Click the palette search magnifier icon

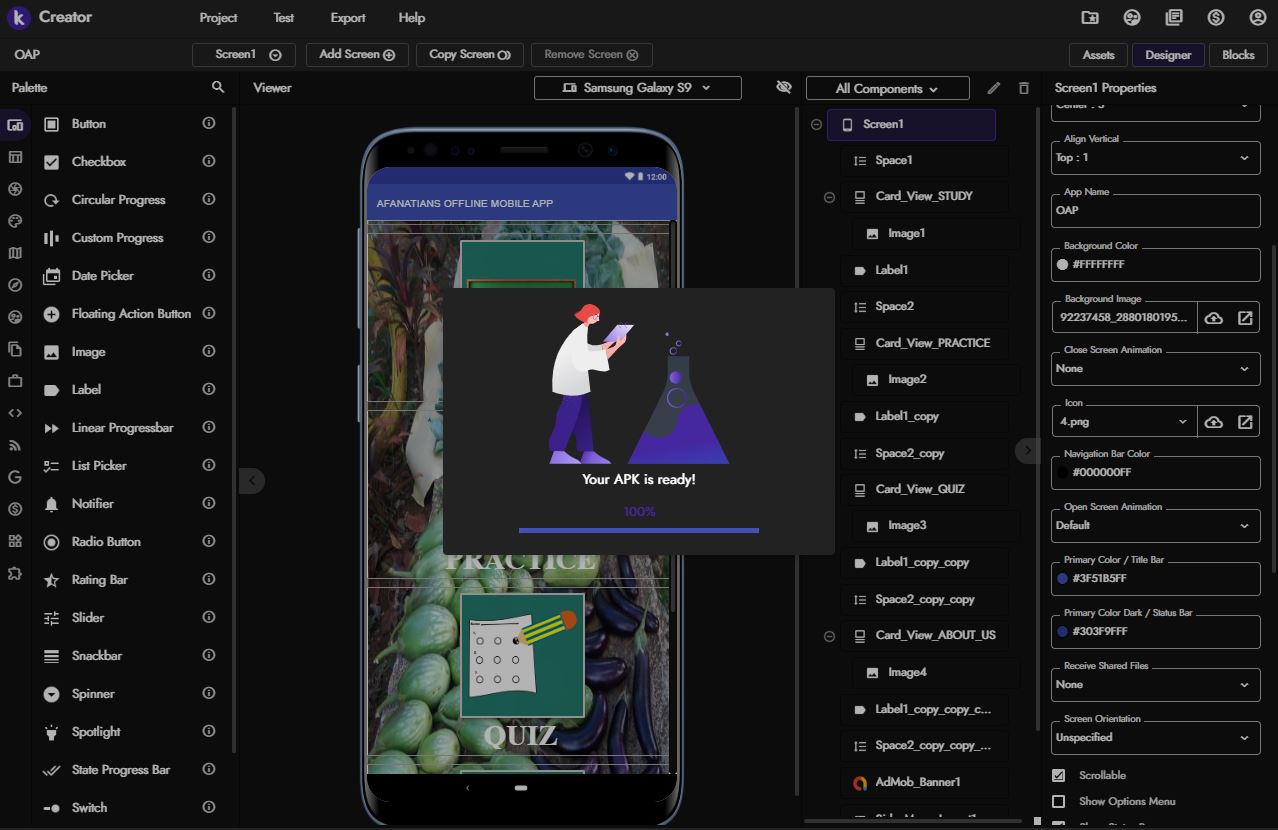[218, 88]
